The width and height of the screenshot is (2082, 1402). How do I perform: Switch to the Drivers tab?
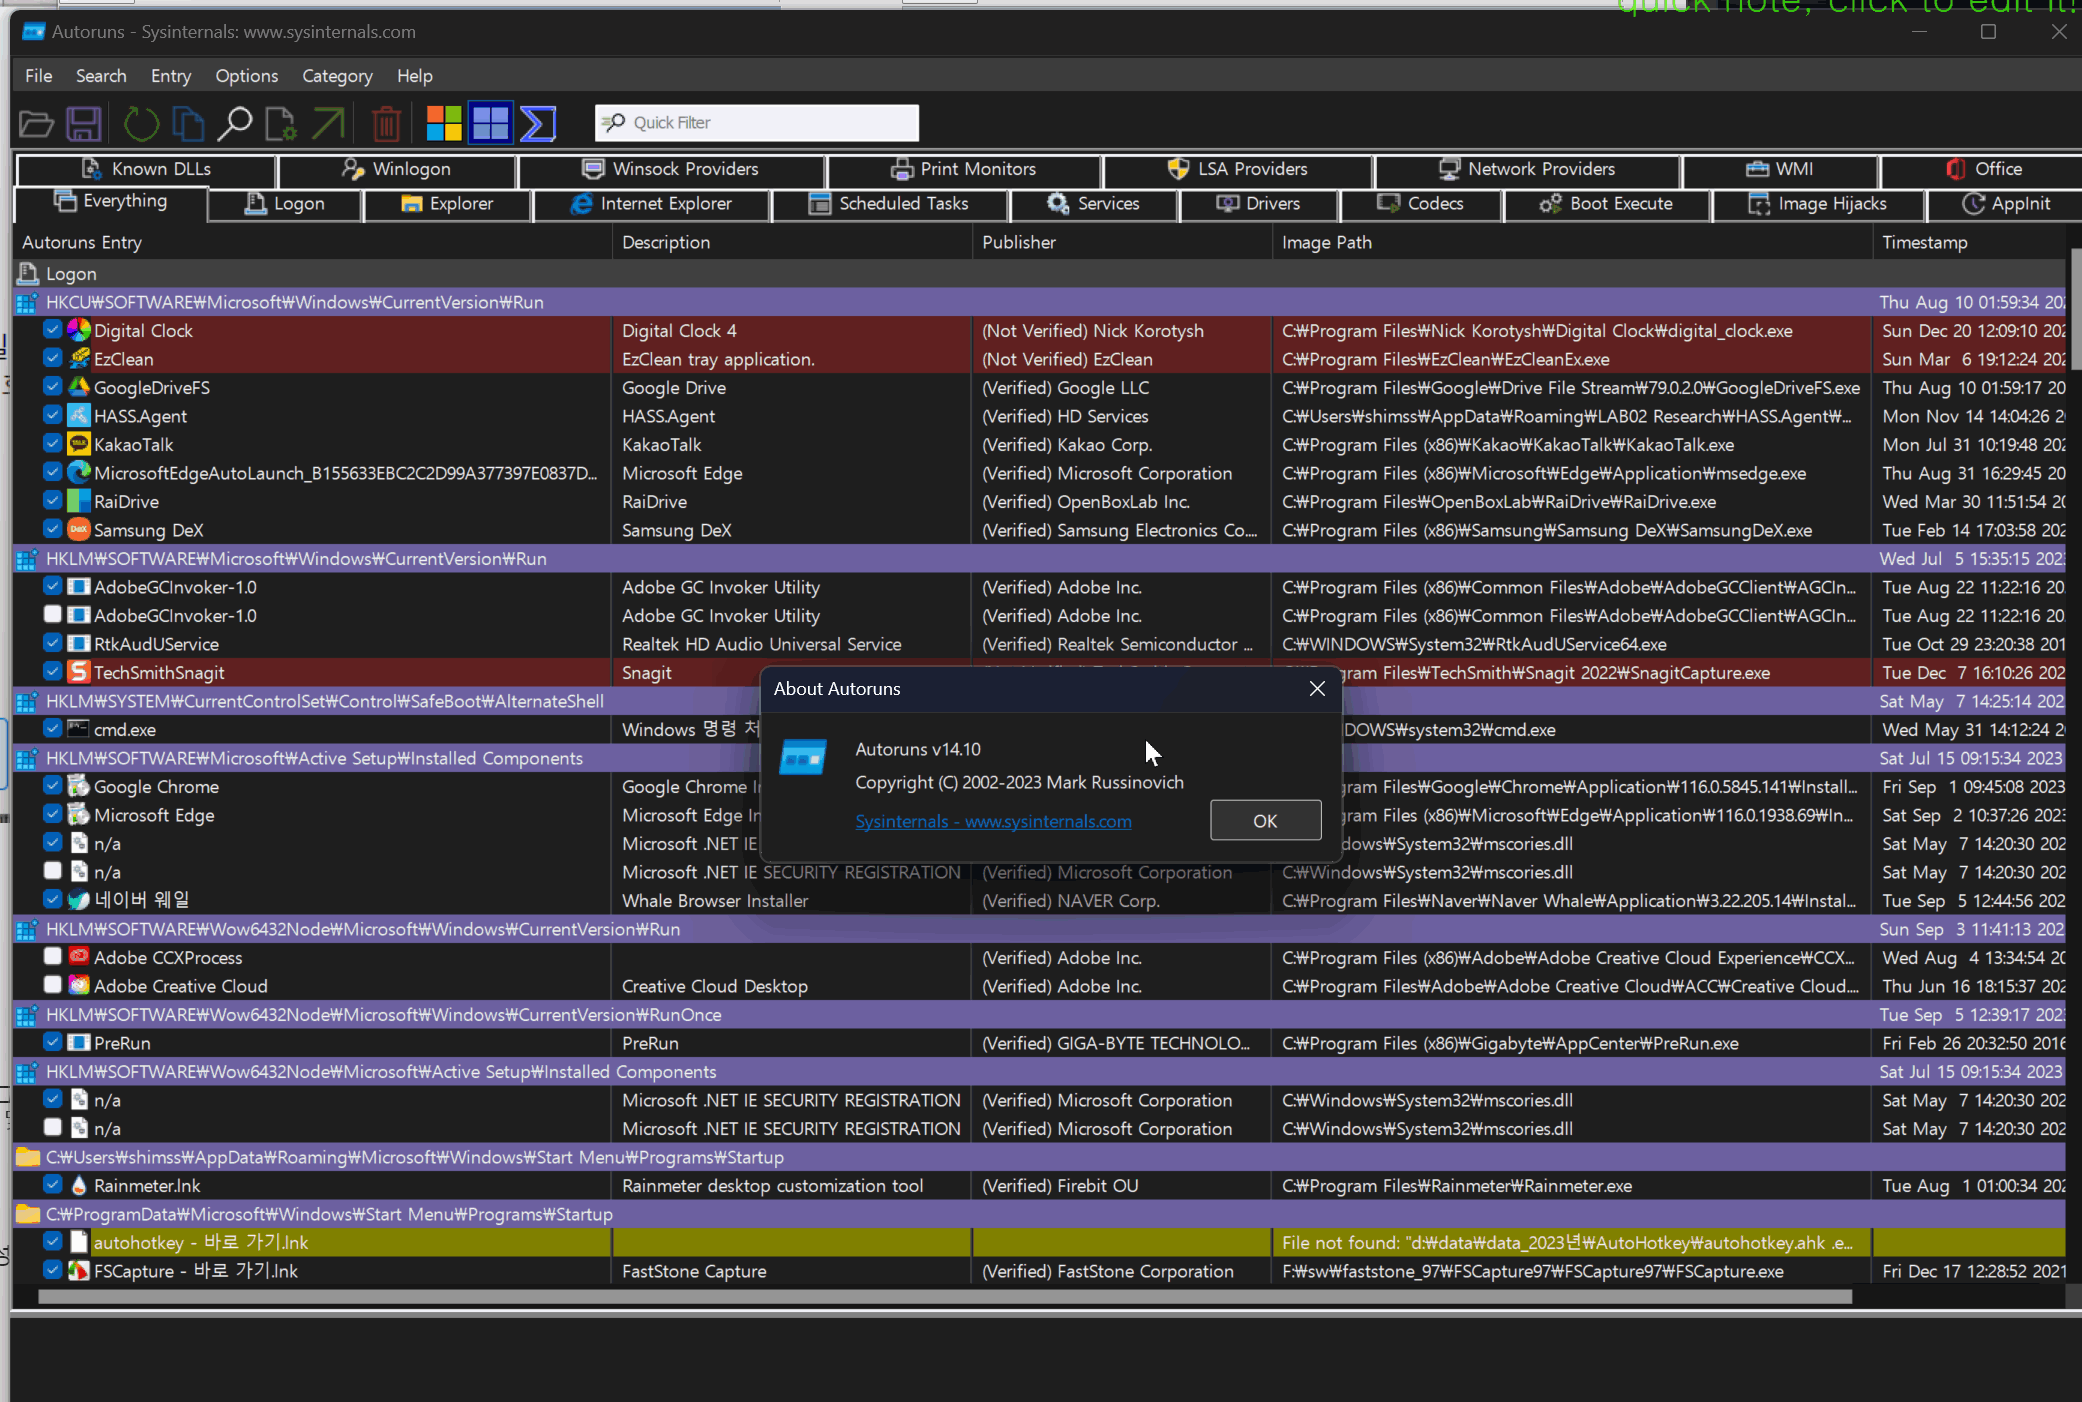click(x=1258, y=204)
